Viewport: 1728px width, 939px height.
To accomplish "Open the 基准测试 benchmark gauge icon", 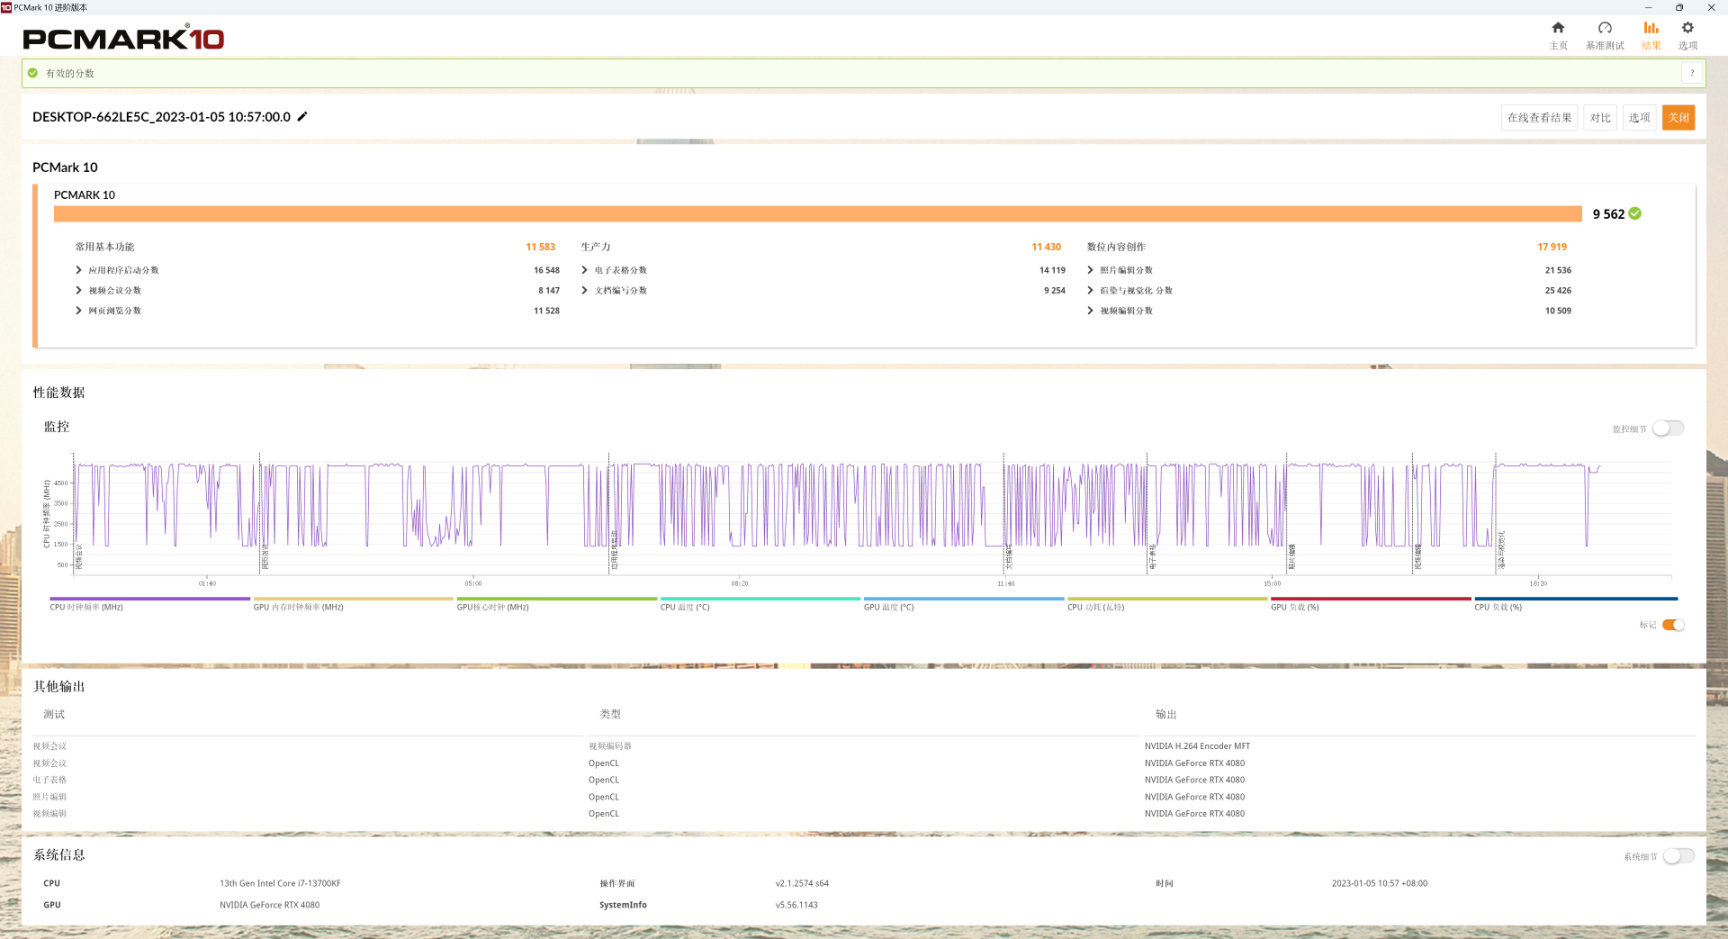I will pyautogui.click(x=1605, y=28).
